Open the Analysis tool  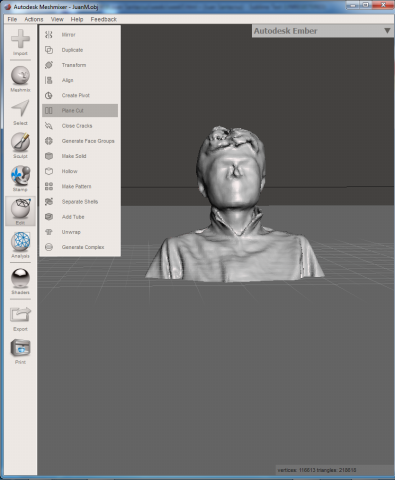click(x=20, y=245)
